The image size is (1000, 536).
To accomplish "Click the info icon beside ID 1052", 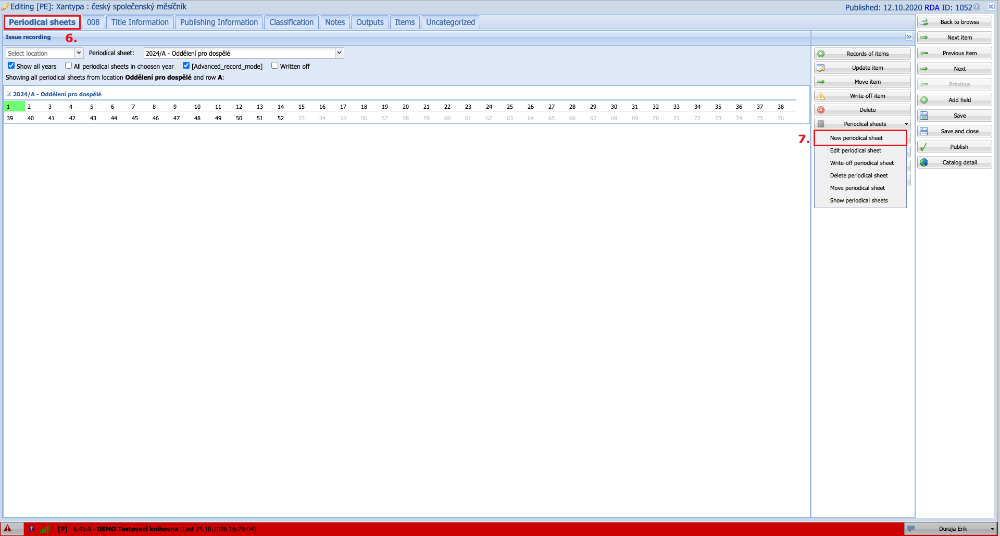I will [x=976, y=6].
